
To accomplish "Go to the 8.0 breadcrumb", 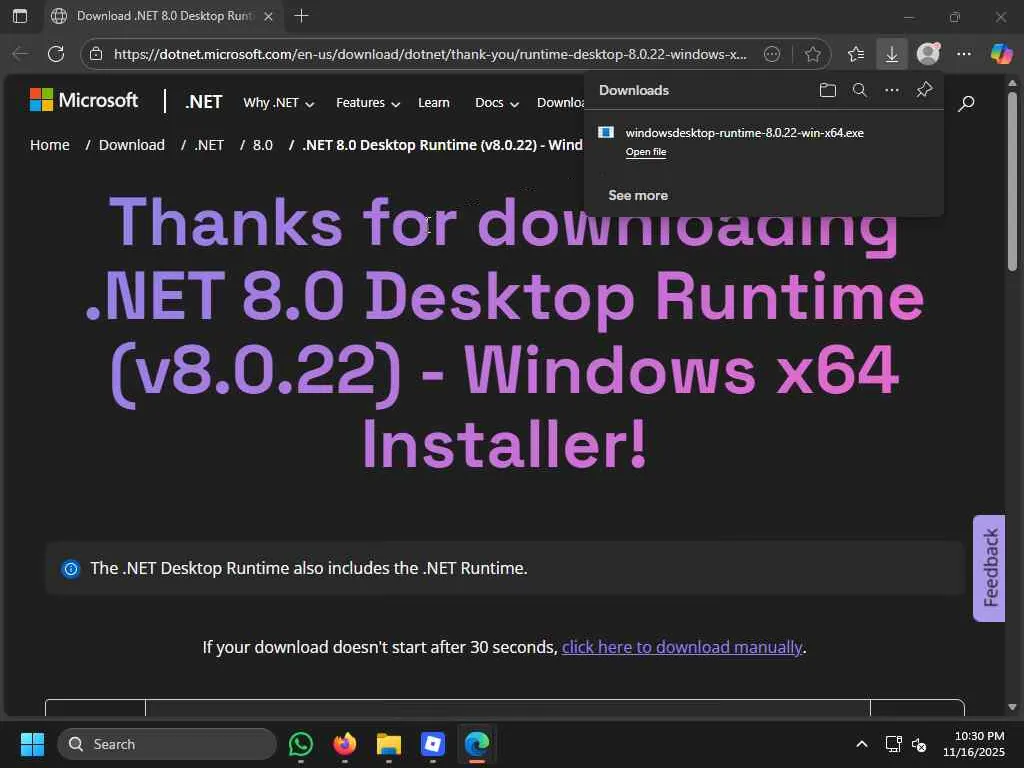I will [263, 145].
